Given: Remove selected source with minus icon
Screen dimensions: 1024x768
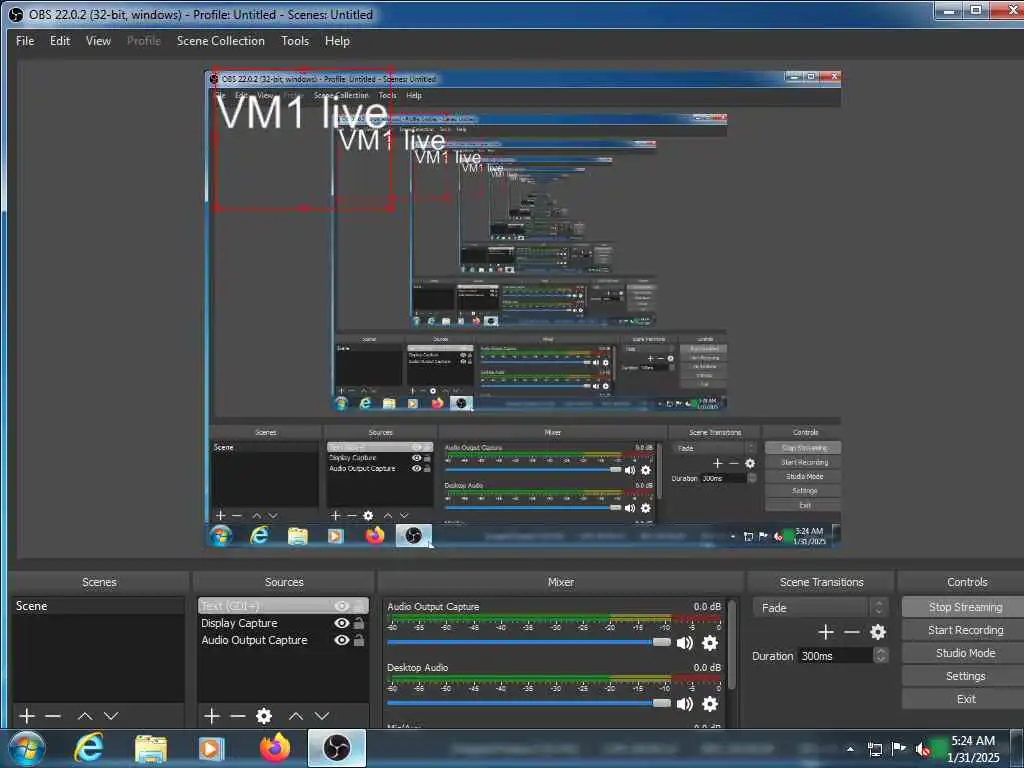Looking at the screenshot, I should point(238,716).
